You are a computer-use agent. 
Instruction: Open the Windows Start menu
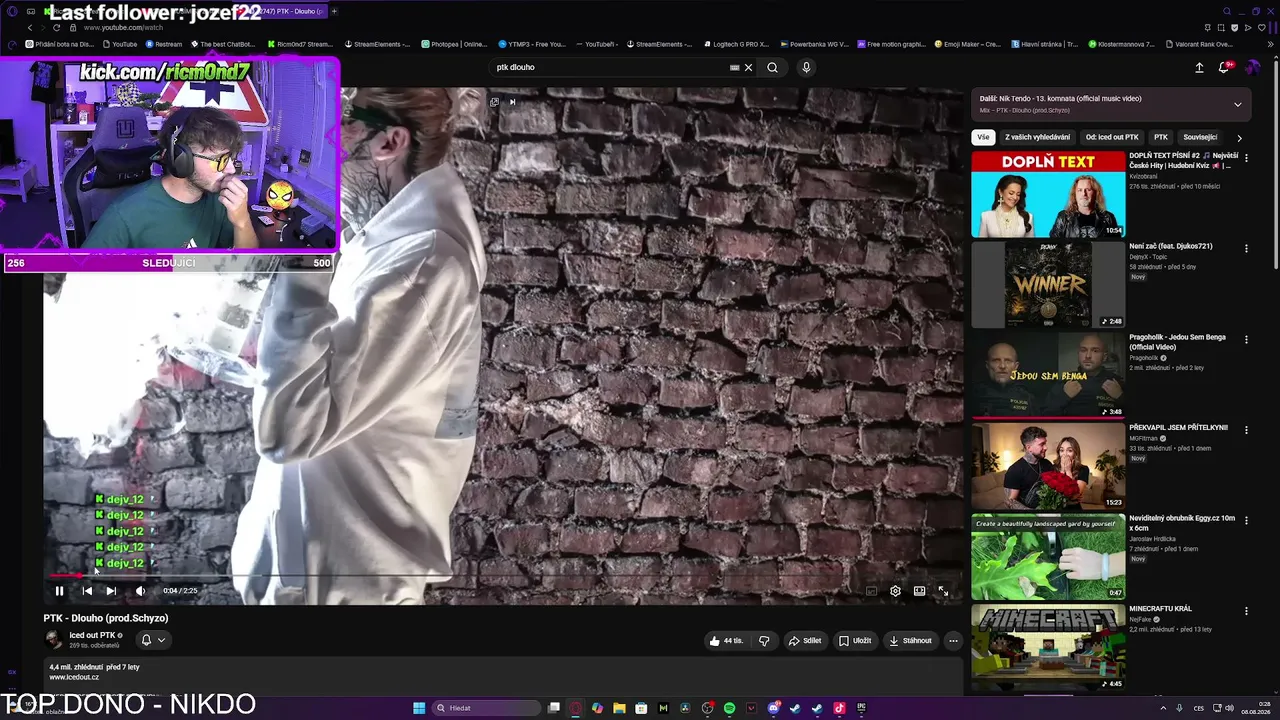click(419, 708)
